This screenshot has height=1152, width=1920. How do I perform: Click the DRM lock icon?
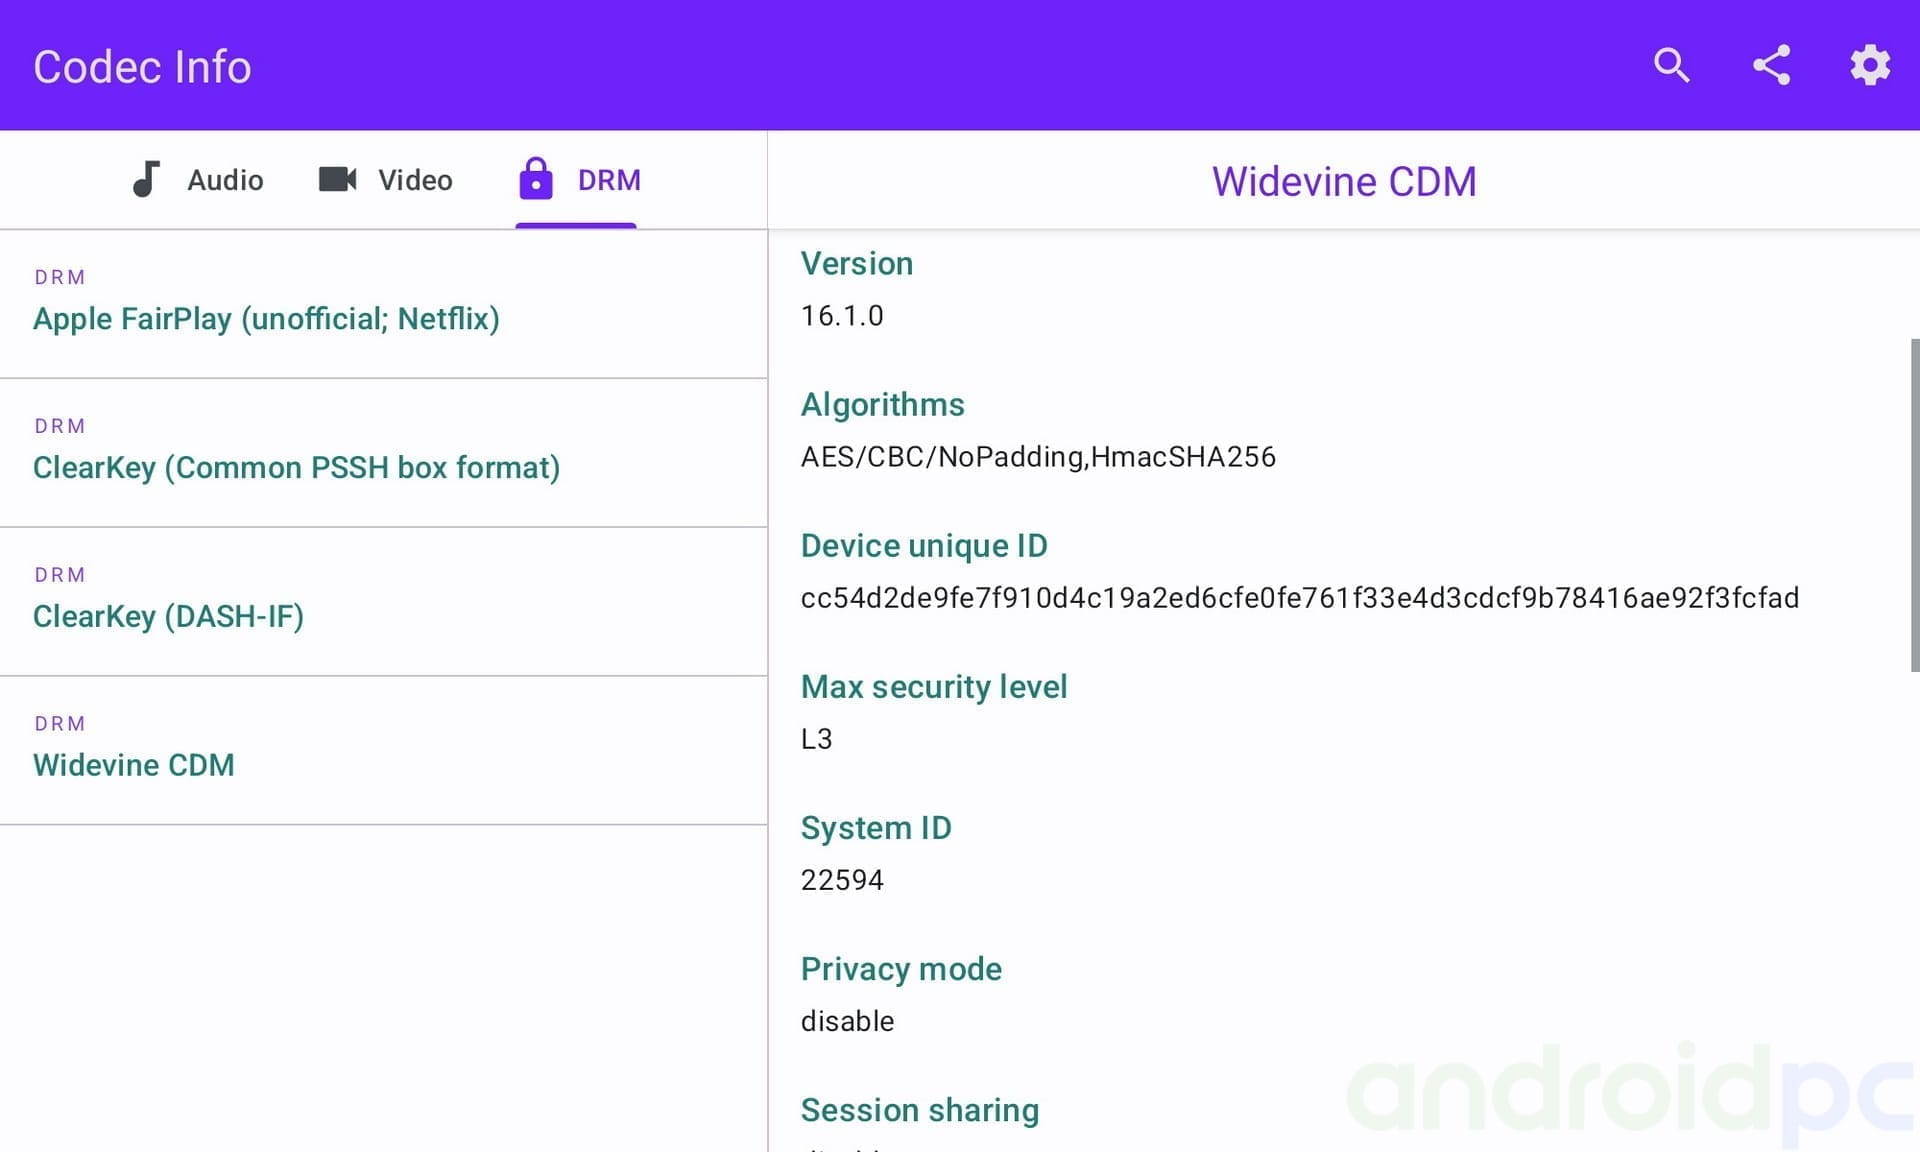(535, 180)
